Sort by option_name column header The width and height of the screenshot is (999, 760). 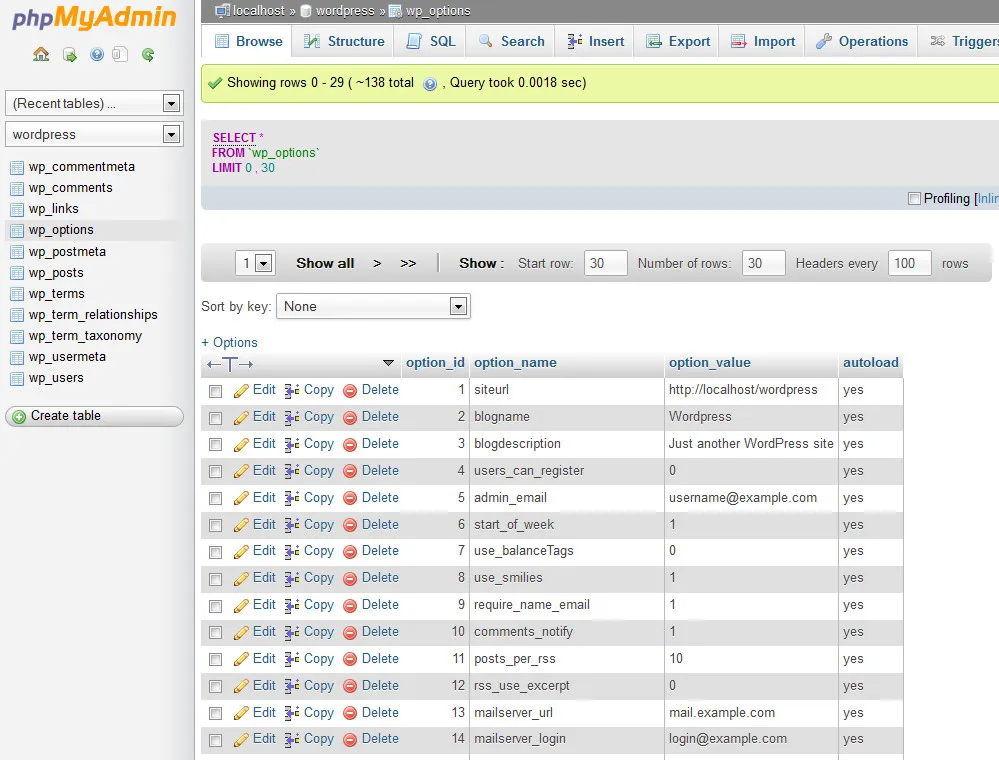tap(515, 362)
